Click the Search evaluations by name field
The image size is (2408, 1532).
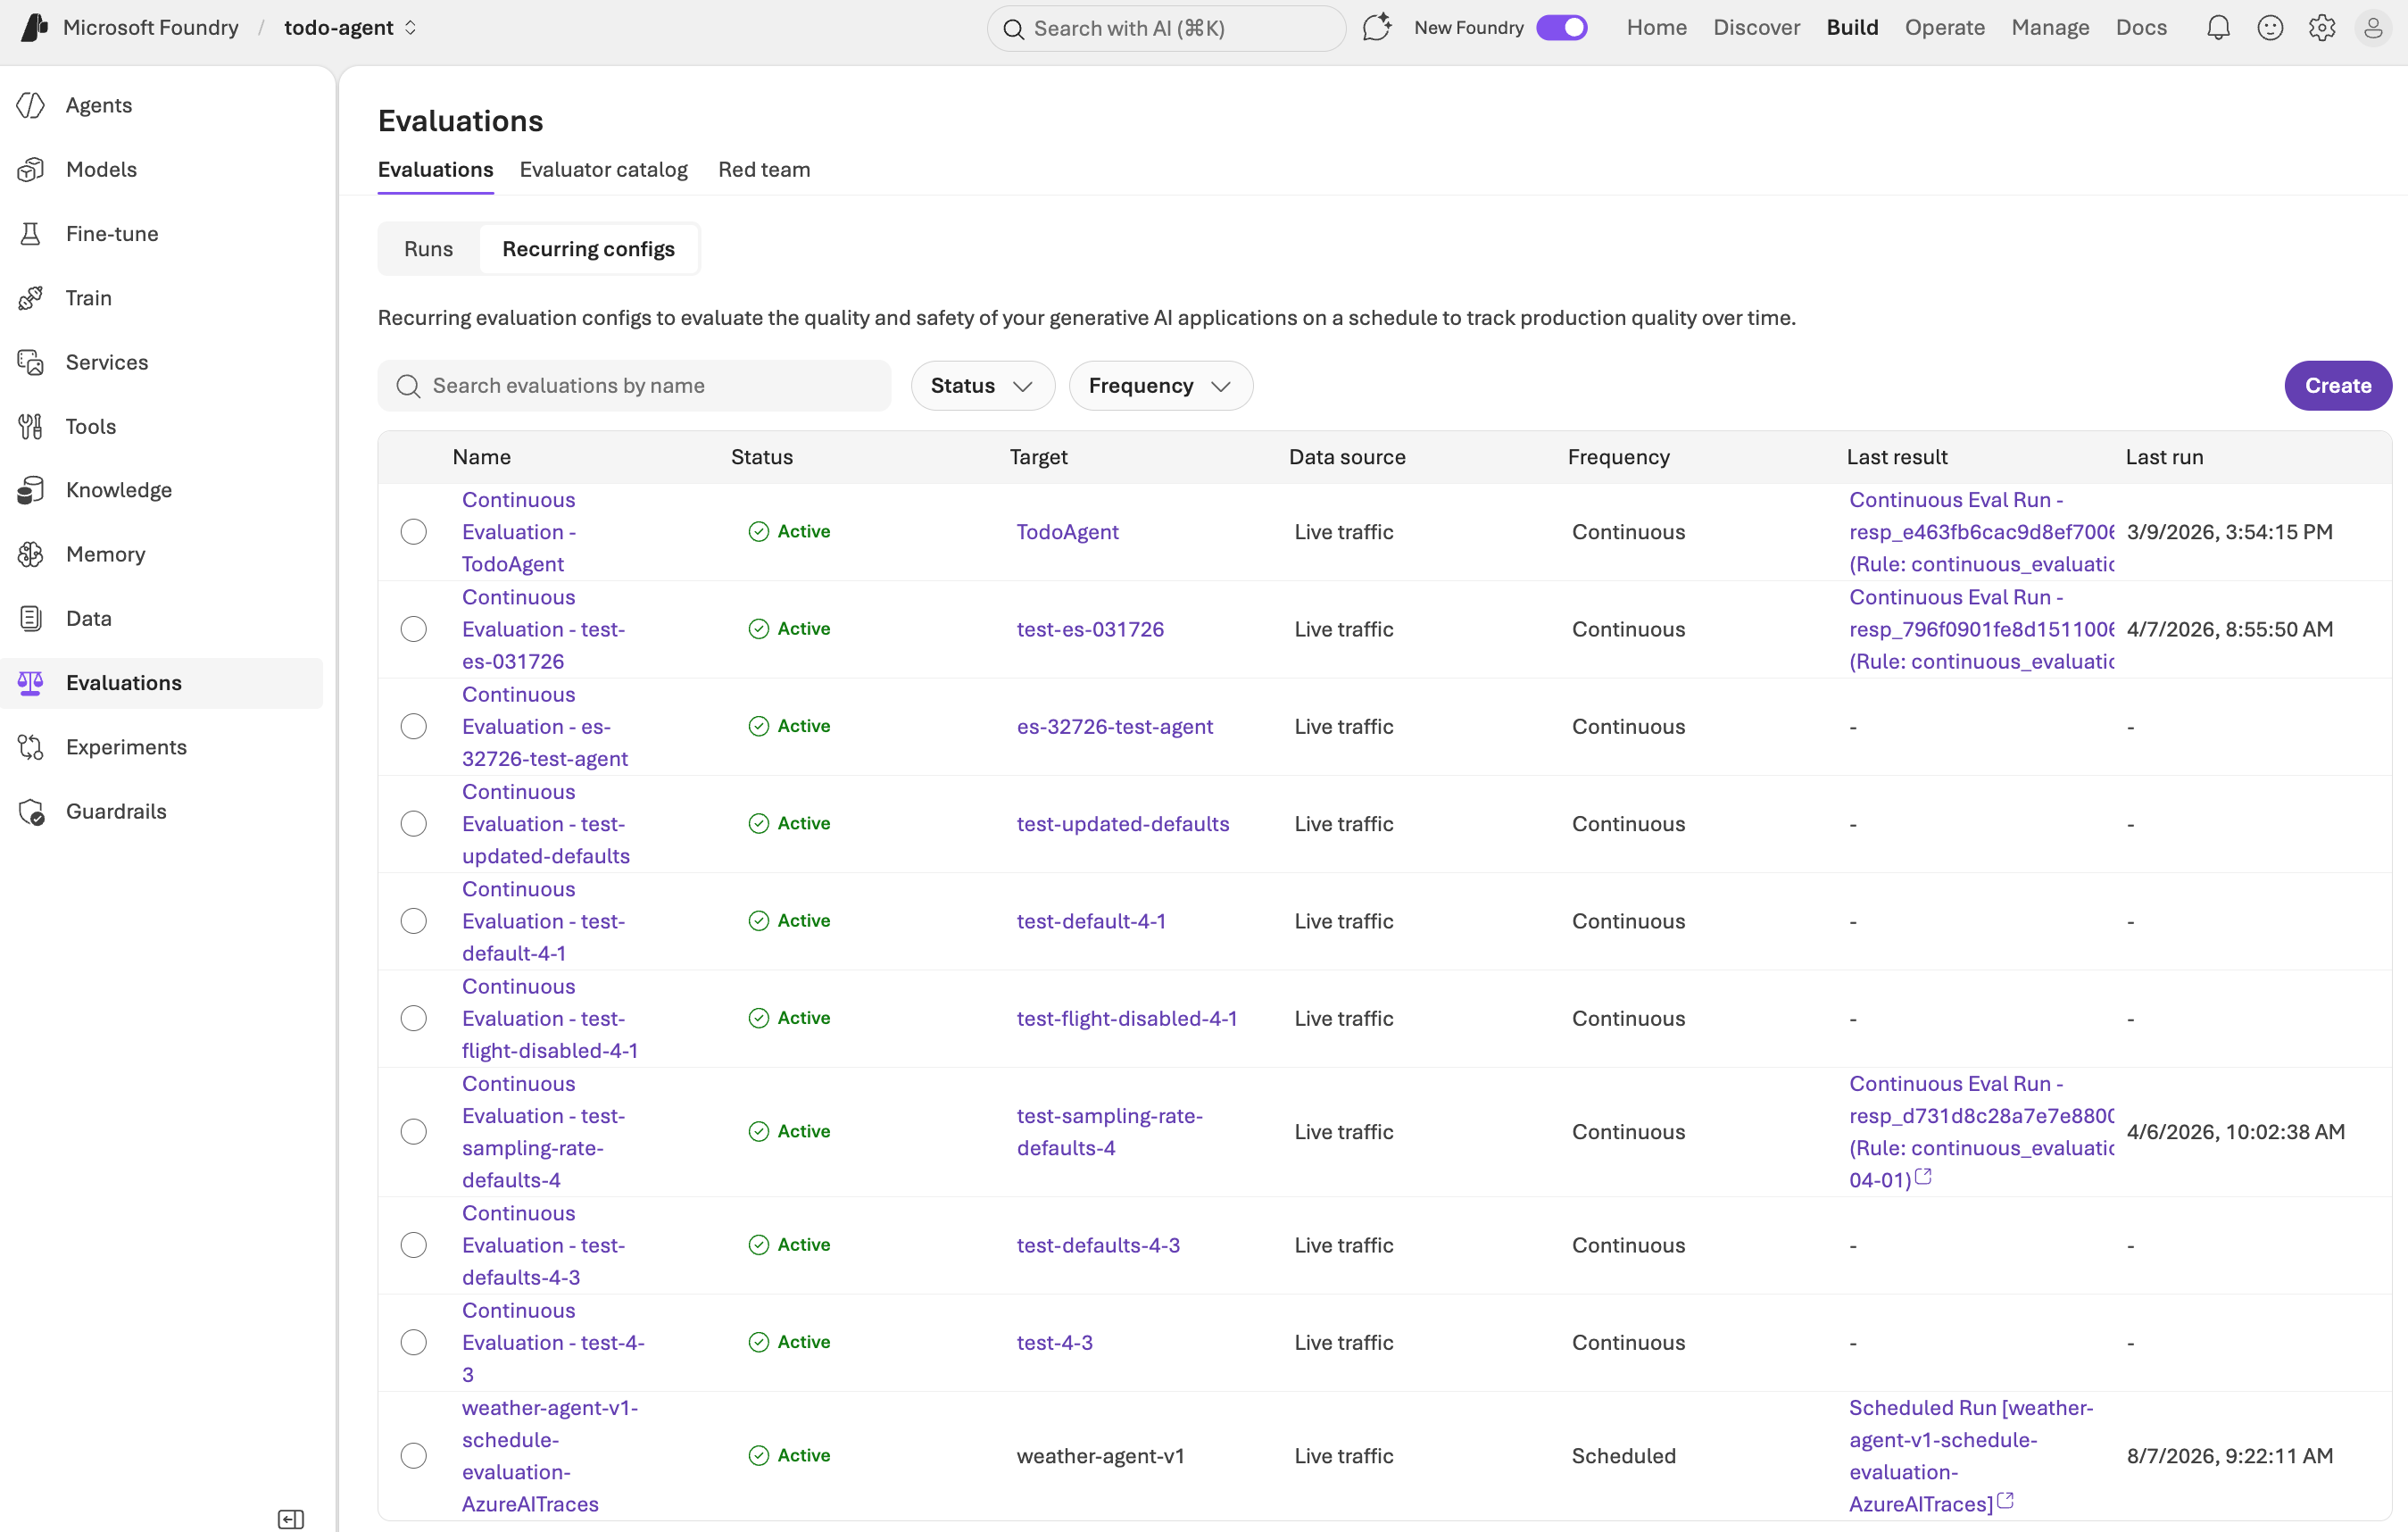tap(634, 386)
